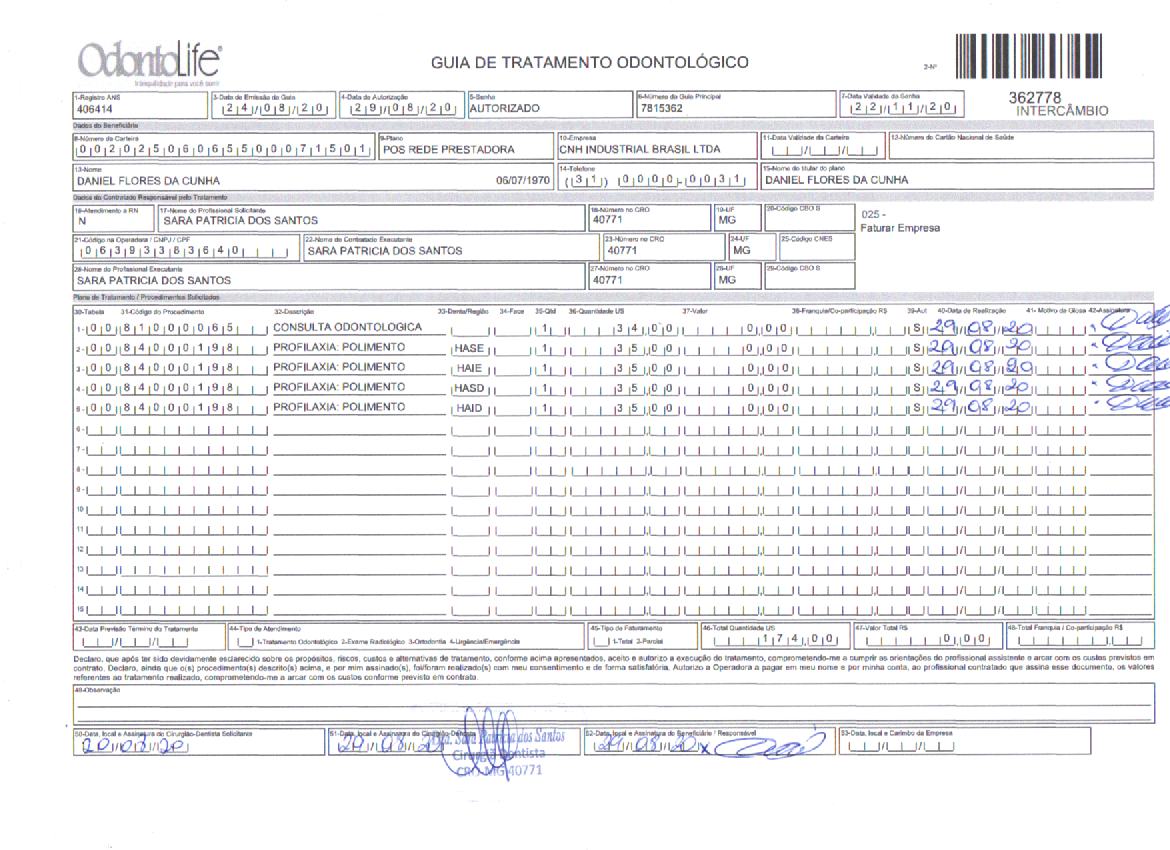
Task: Click the OdontoLife logo
Action: pyautogui.click(x=148, y=64)
